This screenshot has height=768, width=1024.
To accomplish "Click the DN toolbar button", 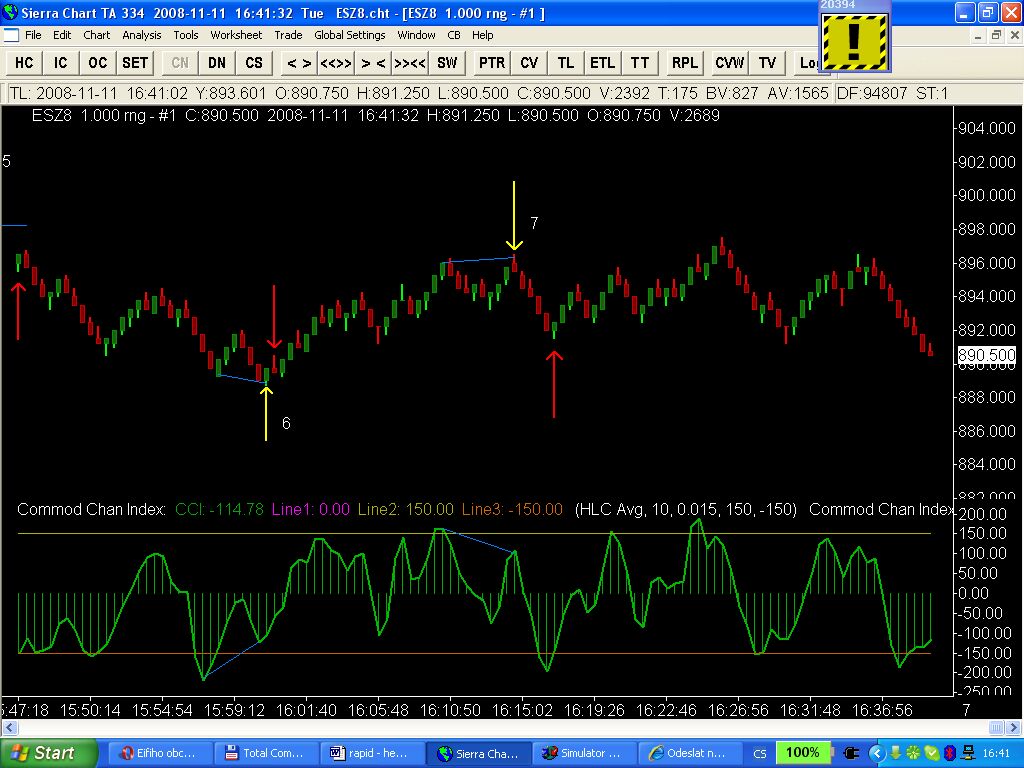I will click(217, 63).
